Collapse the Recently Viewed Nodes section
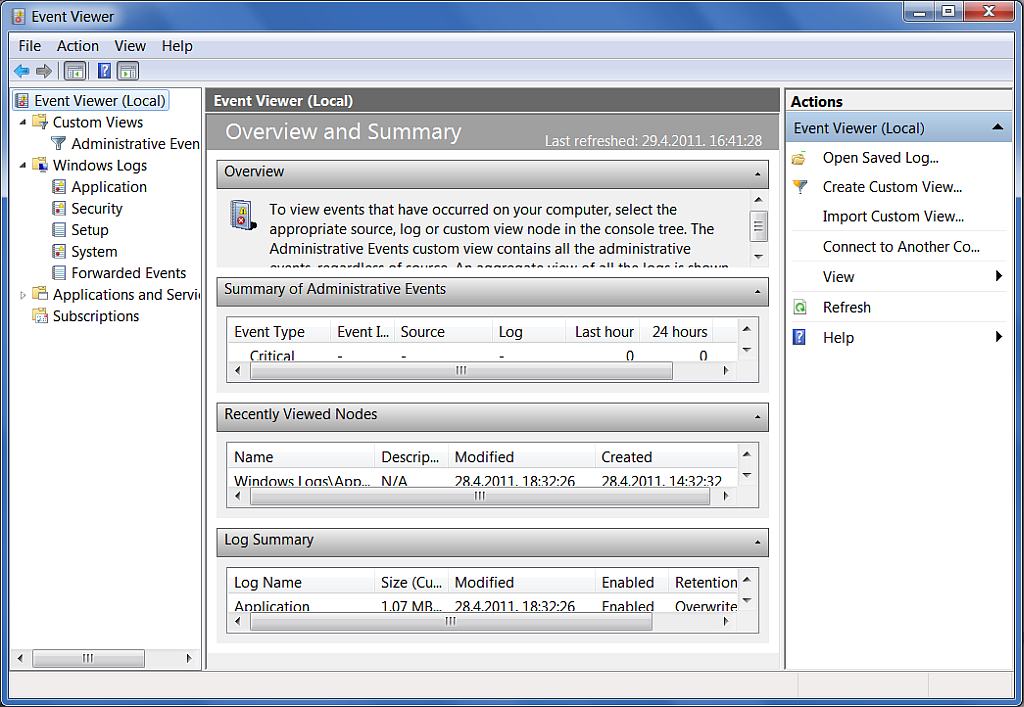The height and width of the screenshot is (707, 1024). click(x=757, y=417)
